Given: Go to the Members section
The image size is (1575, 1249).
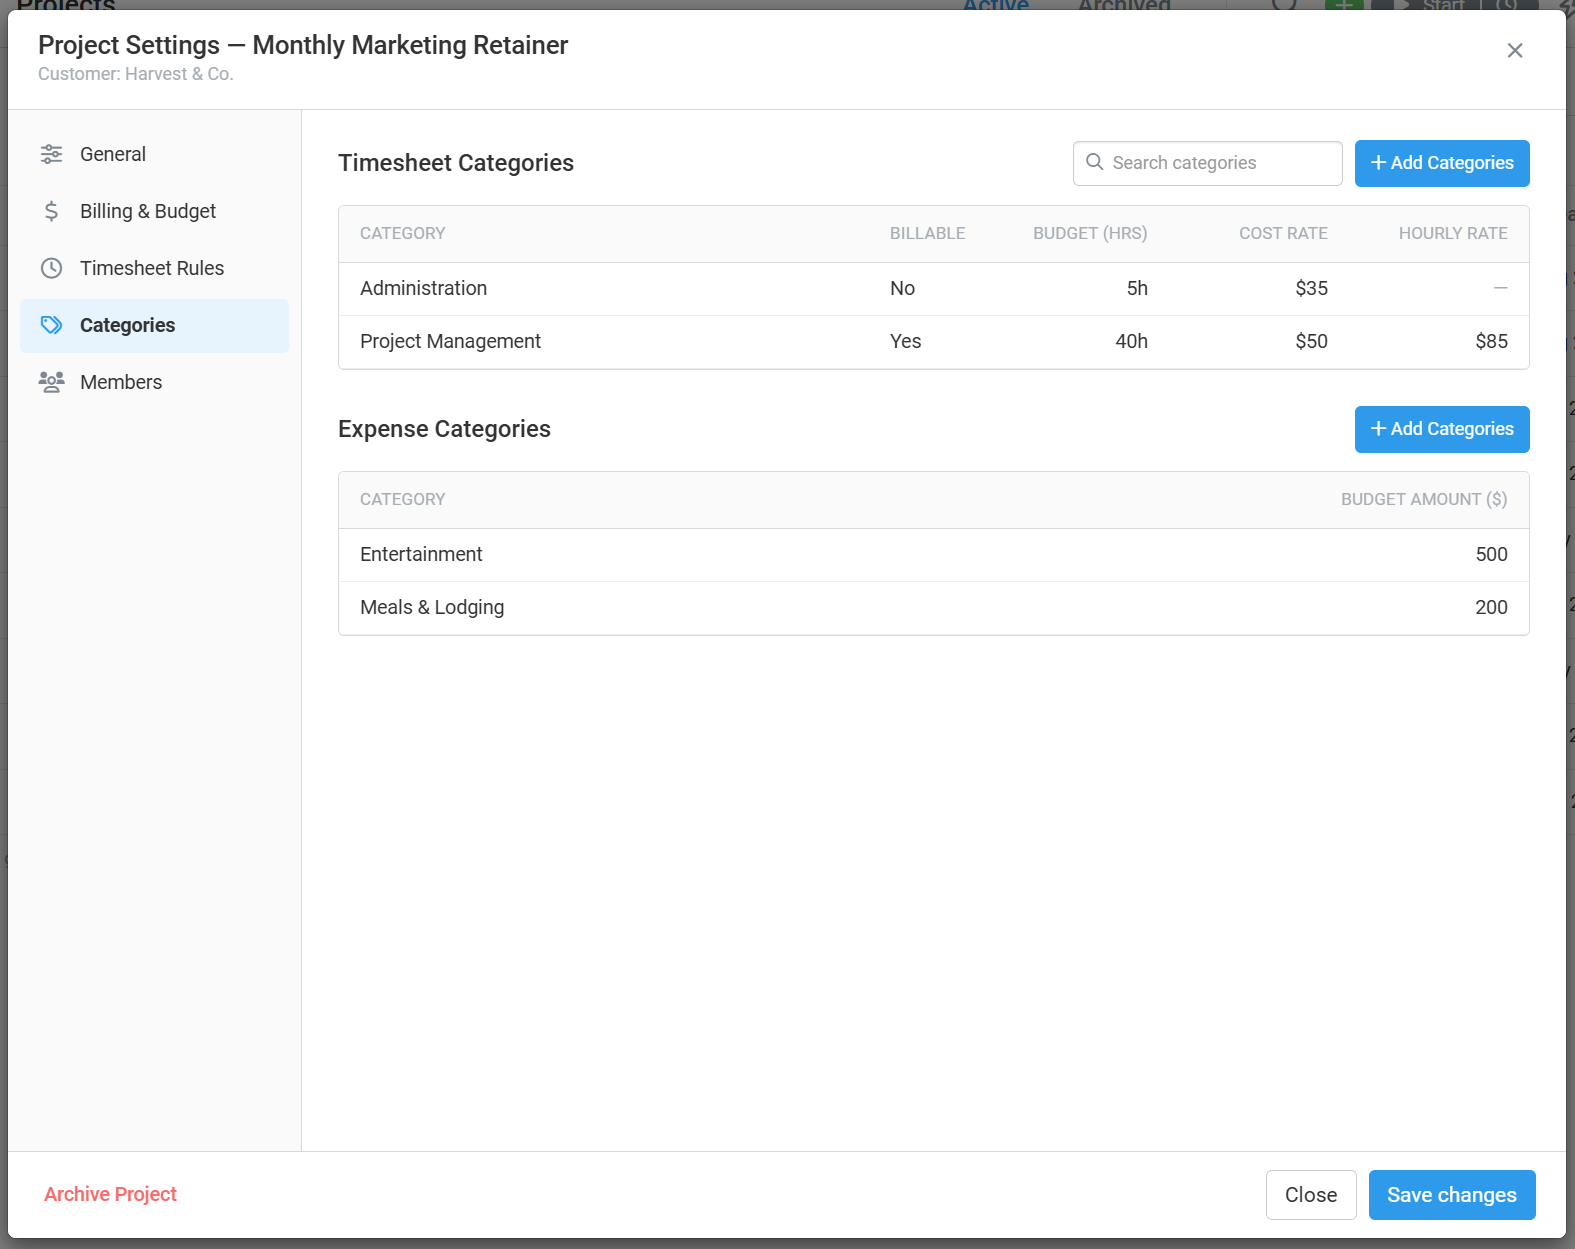Looking at the screenshot, I should (x=154, y=382).
